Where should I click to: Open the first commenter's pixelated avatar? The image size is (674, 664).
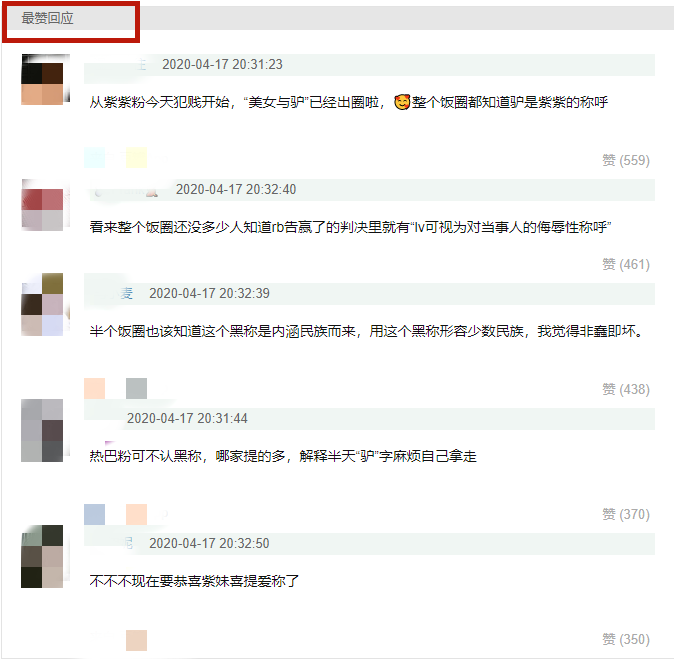pyautogui.click(x=45, y=80)
